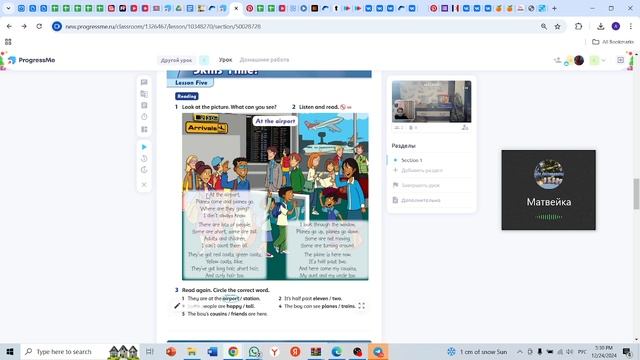Image resolution: width=640 pixels, height=360 pixels.
Task: Circle the word 'station' in sentence 1
Action: click(251, 298)
